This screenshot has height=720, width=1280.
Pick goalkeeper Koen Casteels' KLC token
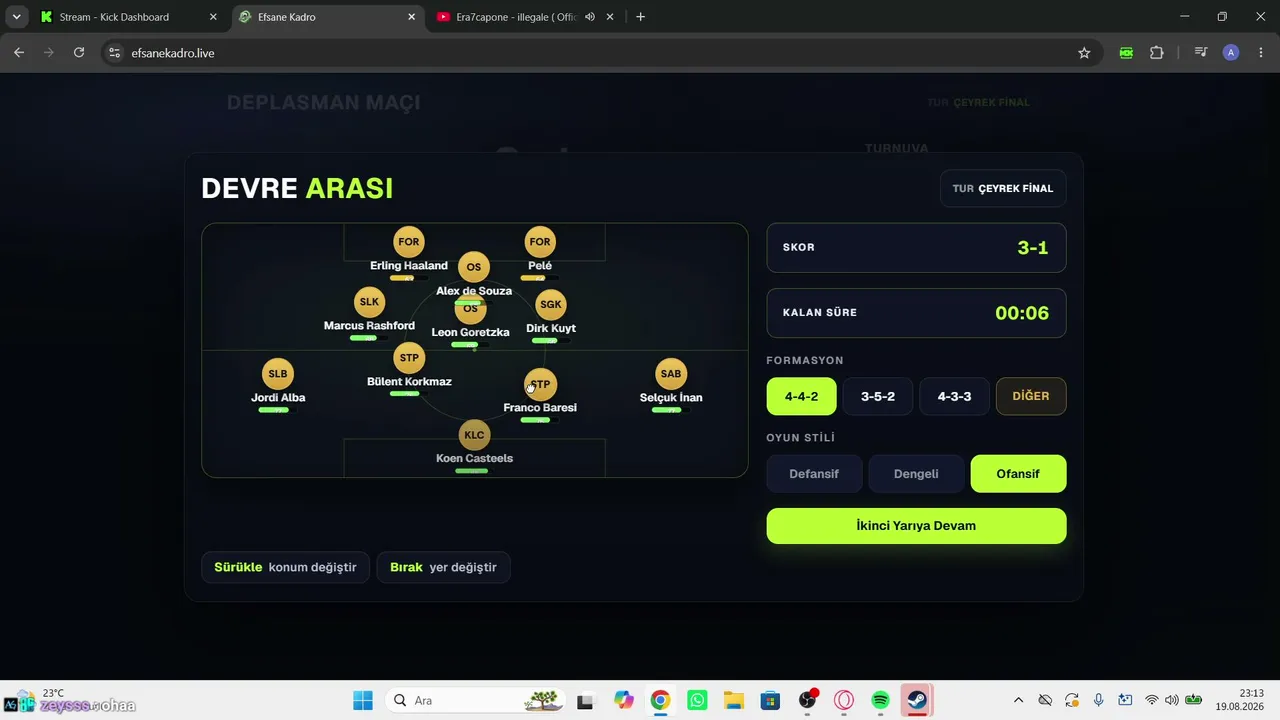(x=474, y=435)
